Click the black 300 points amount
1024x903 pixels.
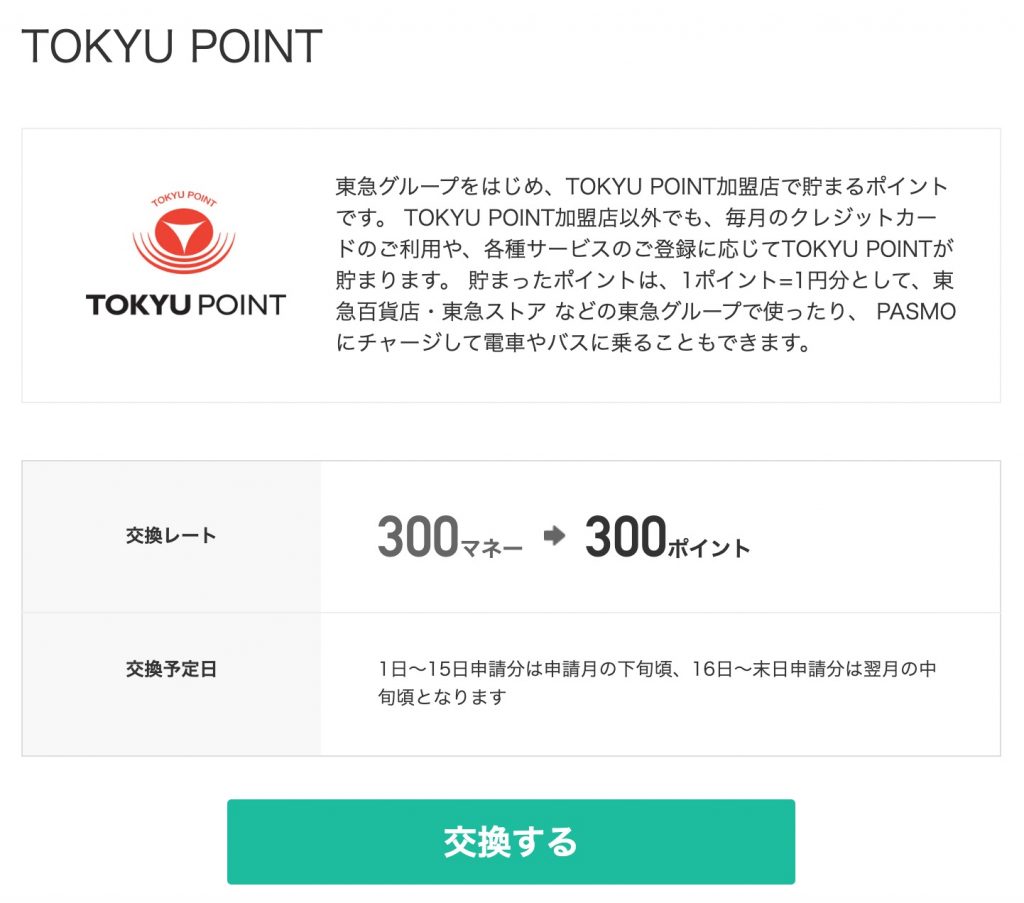(x=625, y=537)
